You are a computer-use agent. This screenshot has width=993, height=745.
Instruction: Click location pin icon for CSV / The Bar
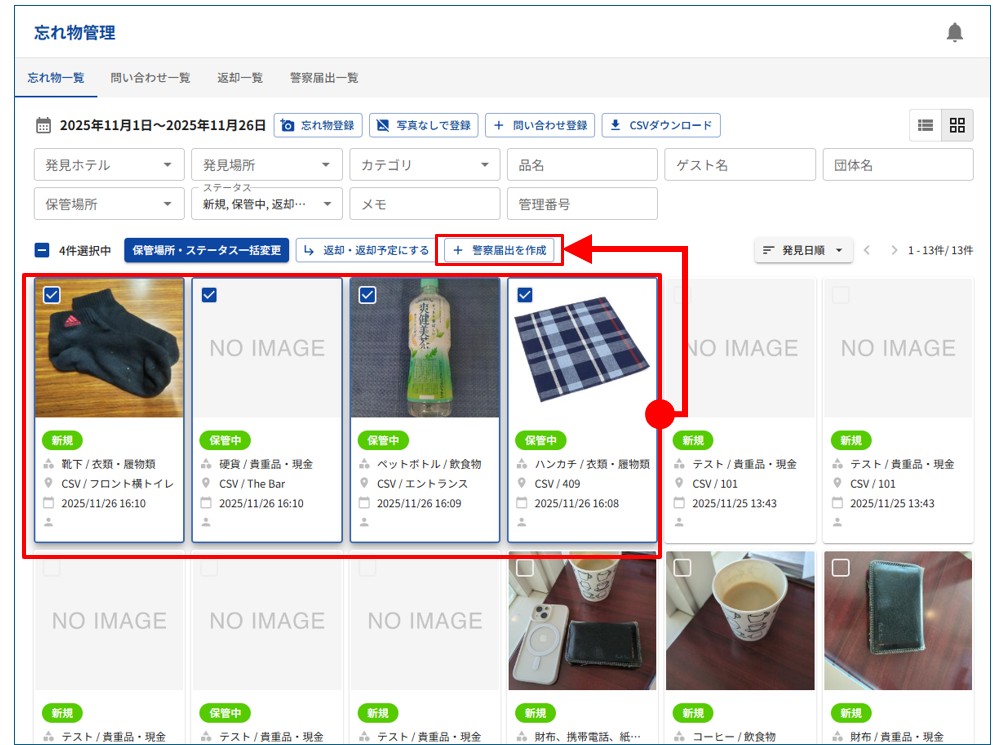point(206,483)
